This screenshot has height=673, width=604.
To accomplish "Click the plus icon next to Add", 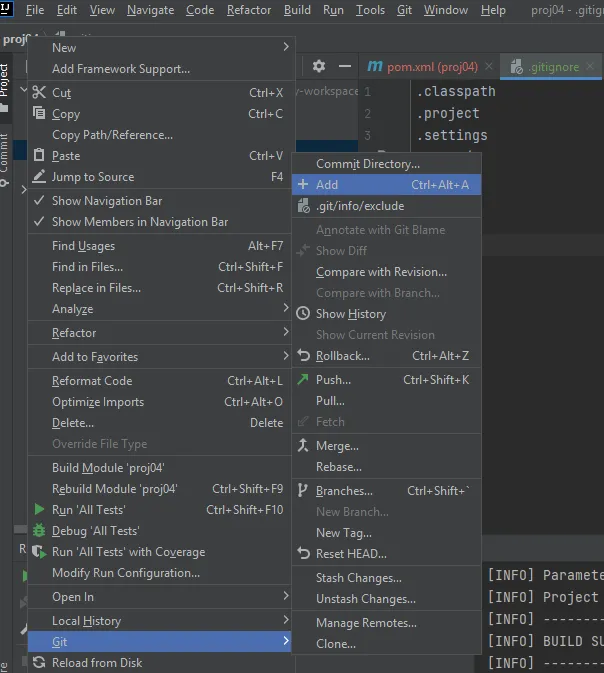I will tap(303, 184).
